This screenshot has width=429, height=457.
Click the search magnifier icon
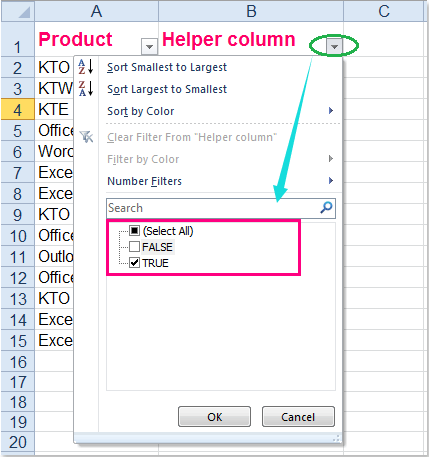point(326,207)
